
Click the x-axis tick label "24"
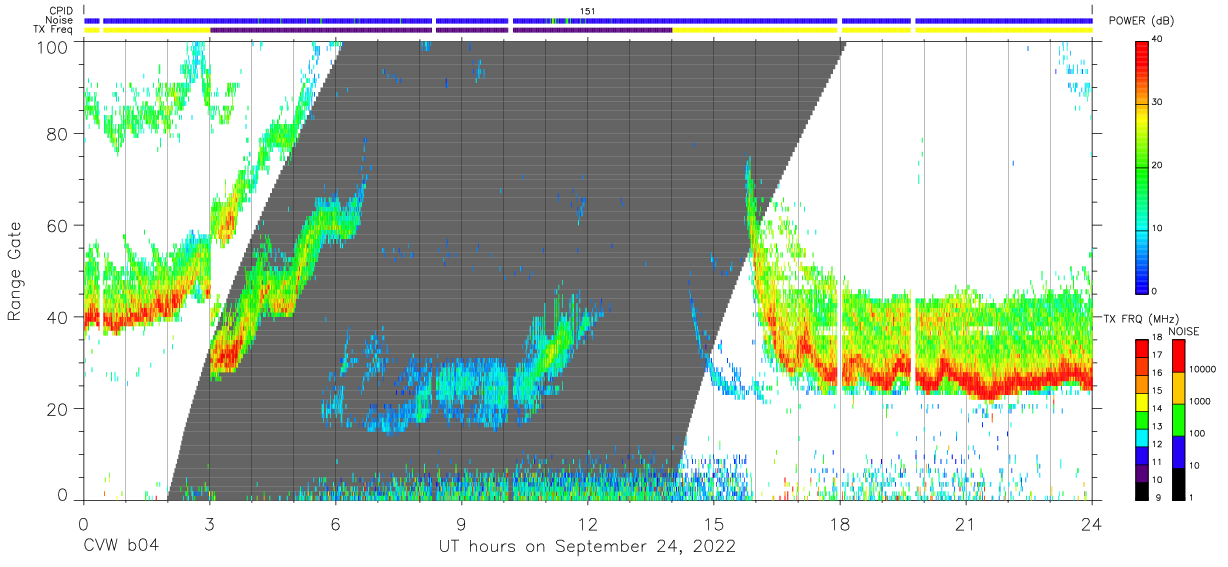[1092, 523]
